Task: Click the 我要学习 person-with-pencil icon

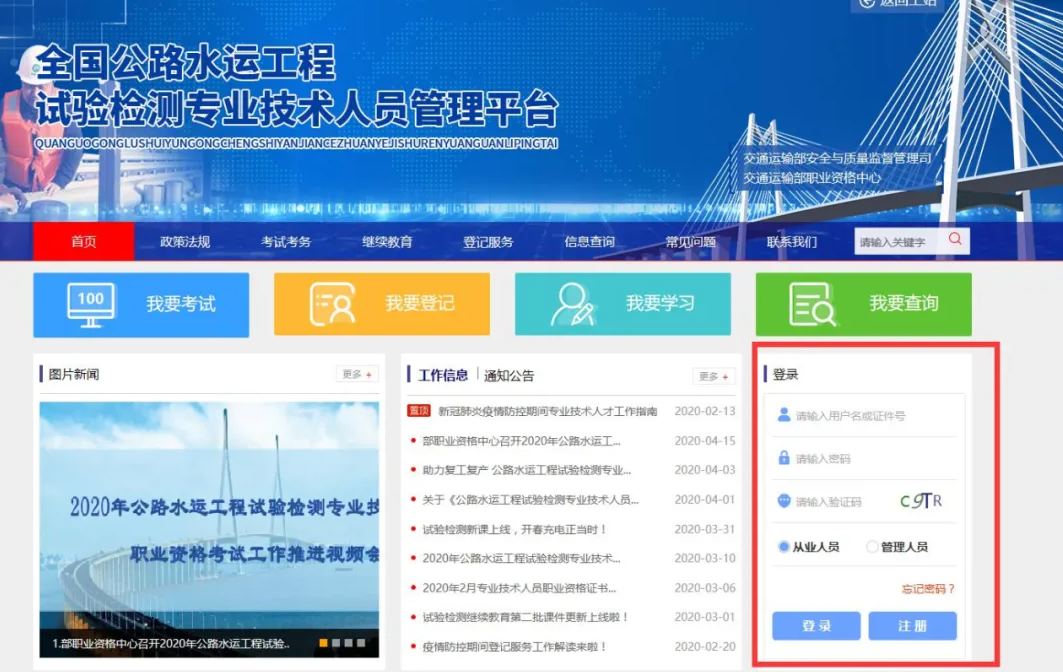Action: pyautogui.click(x=573, y=304)
